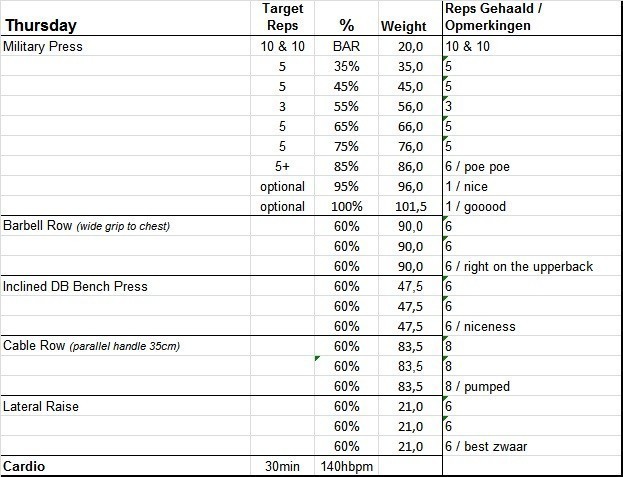Select the 140hbpm heart rate cell

click(346, 466)
